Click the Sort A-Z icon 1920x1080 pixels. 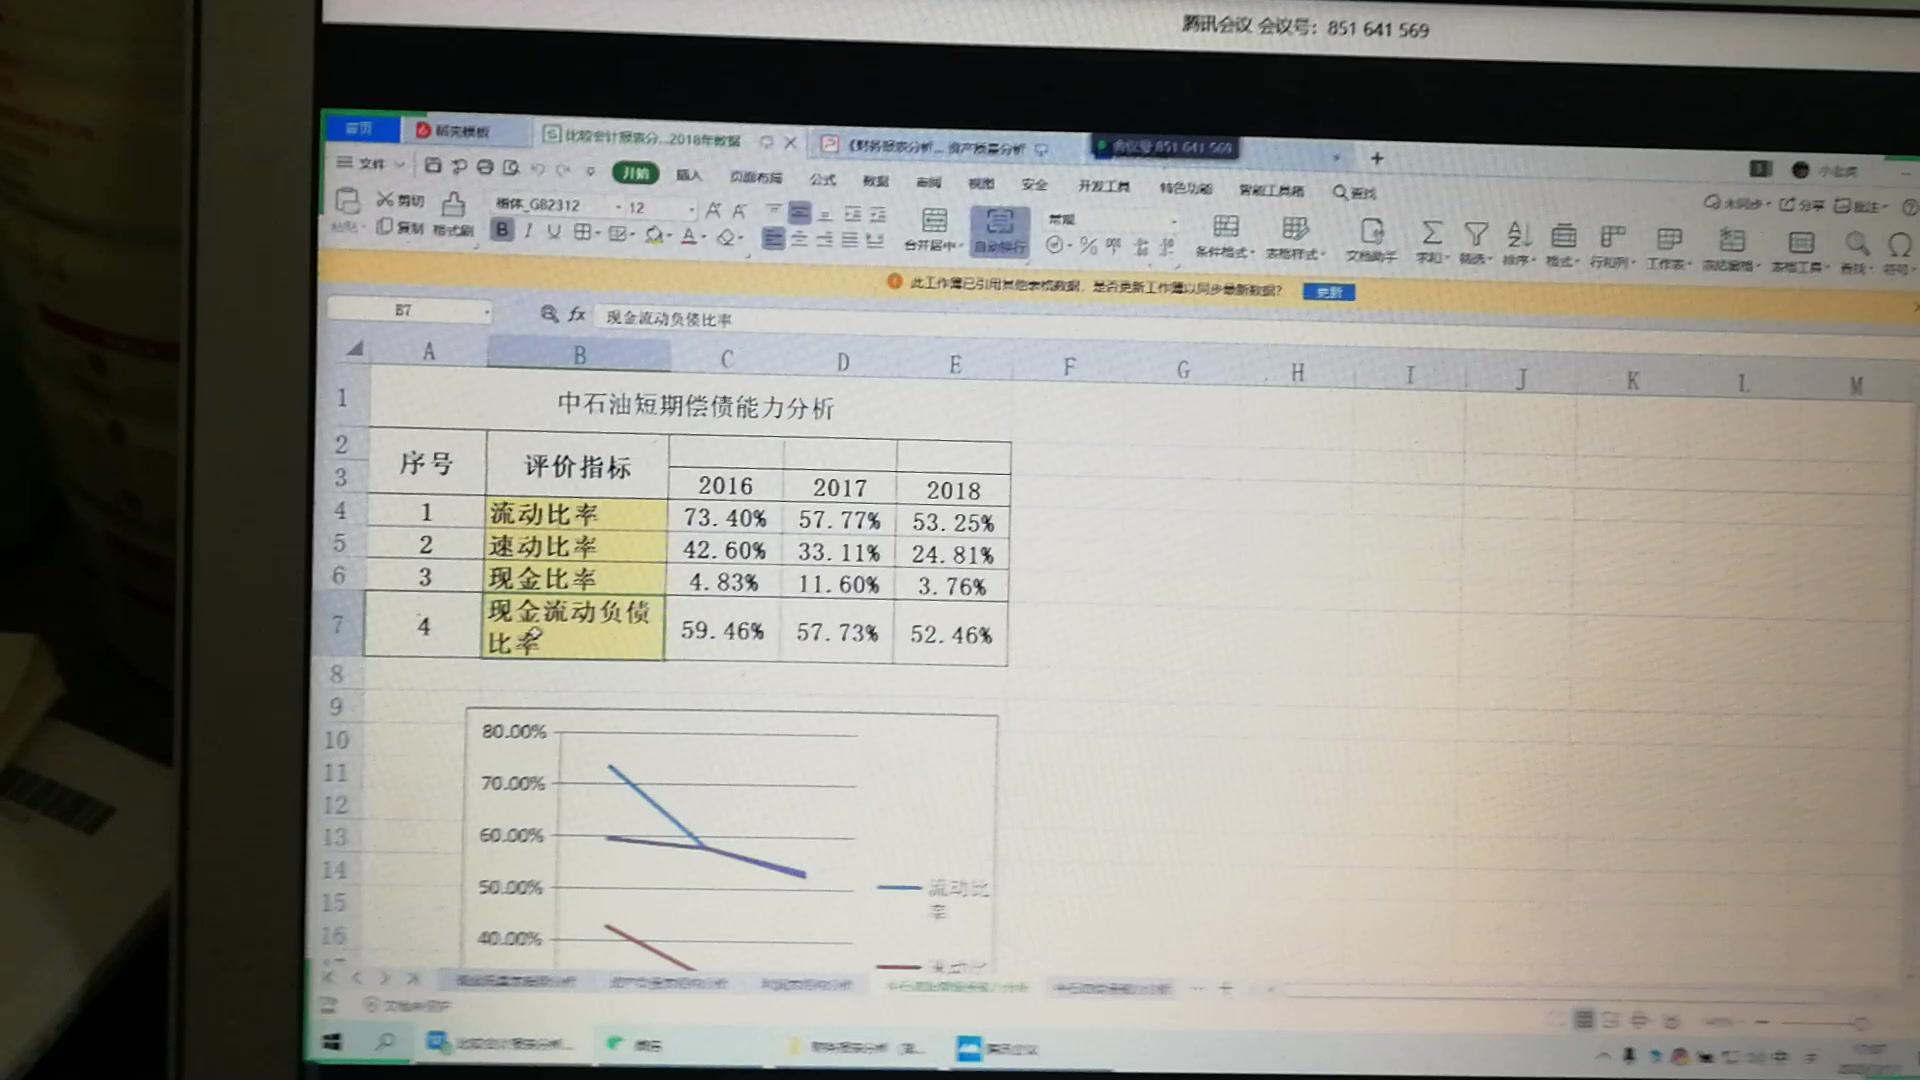(x=1519, y=235)
